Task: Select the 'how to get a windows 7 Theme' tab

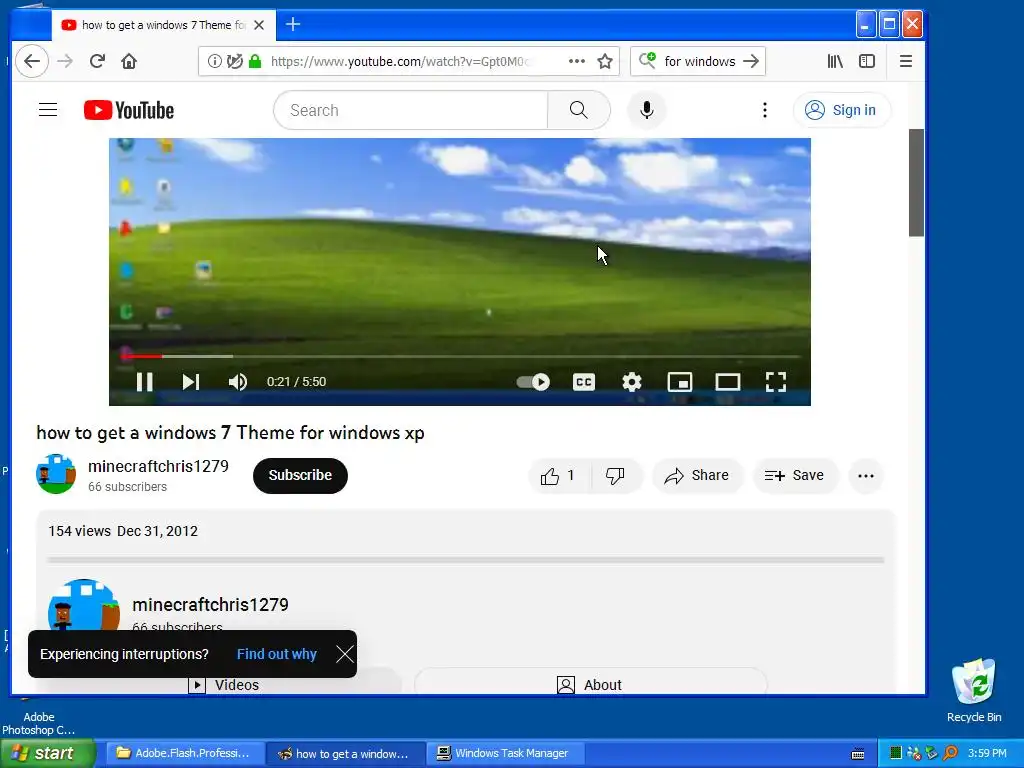Action: pos(163,25)
